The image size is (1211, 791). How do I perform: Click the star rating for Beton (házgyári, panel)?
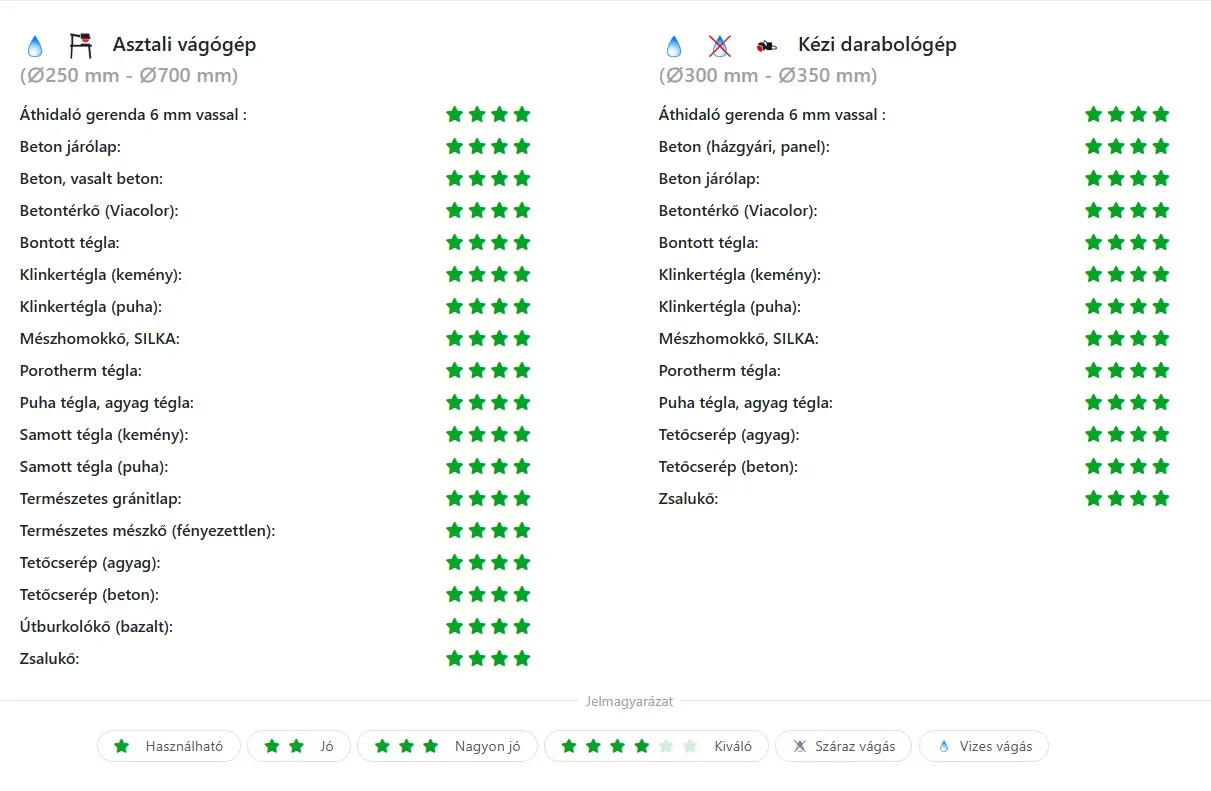click(x=1127, y=147)
